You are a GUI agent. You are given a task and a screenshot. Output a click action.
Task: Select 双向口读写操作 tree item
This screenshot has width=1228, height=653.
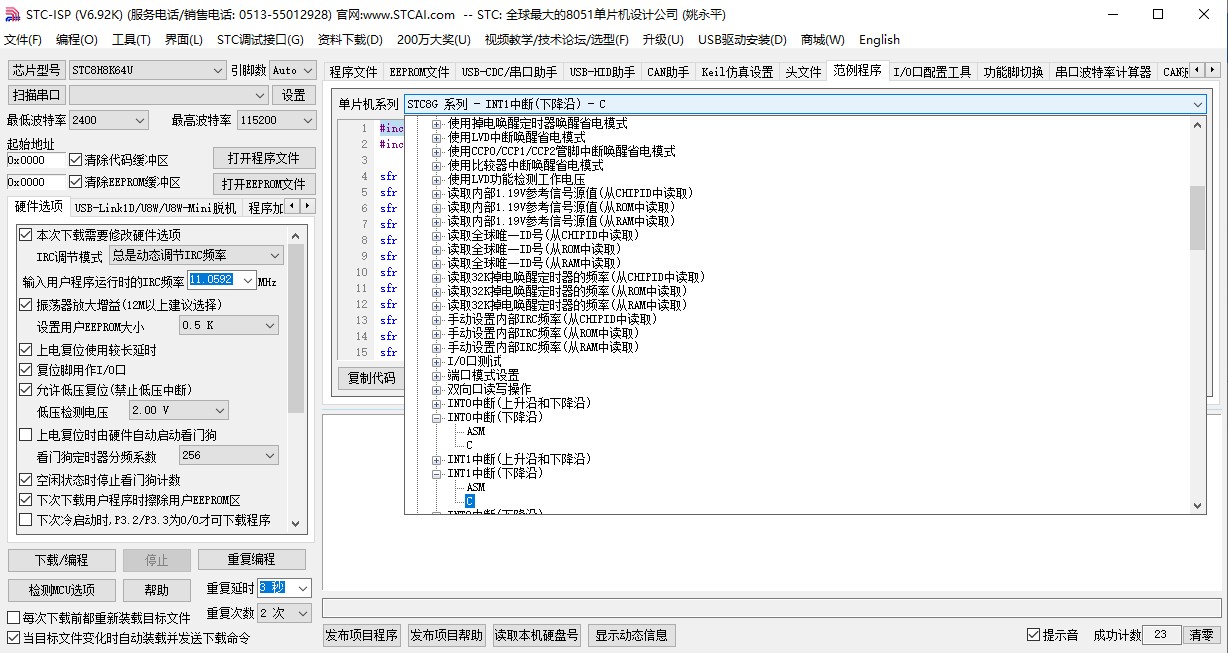pos(489,389)
